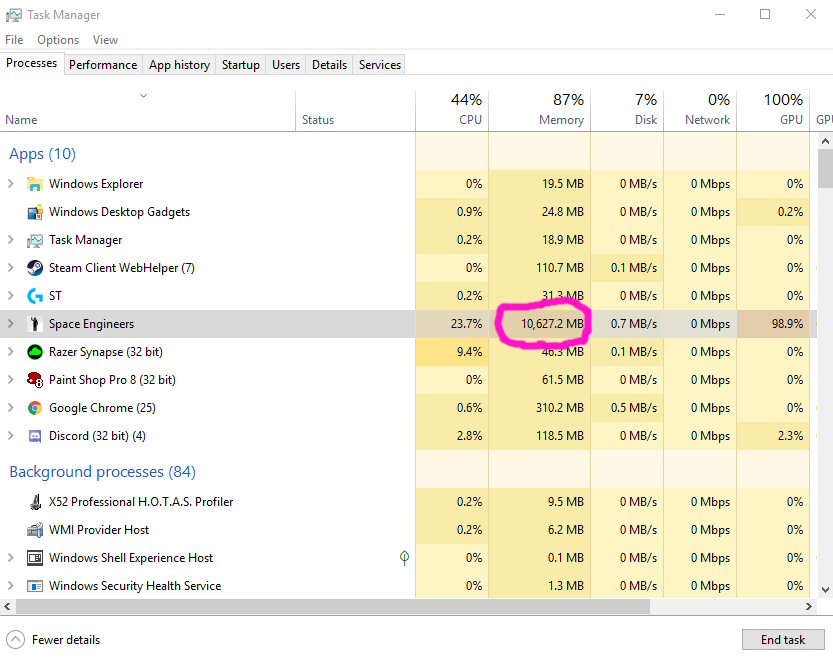
Task: Open the Startup tab
Action: tap(241, 65)
